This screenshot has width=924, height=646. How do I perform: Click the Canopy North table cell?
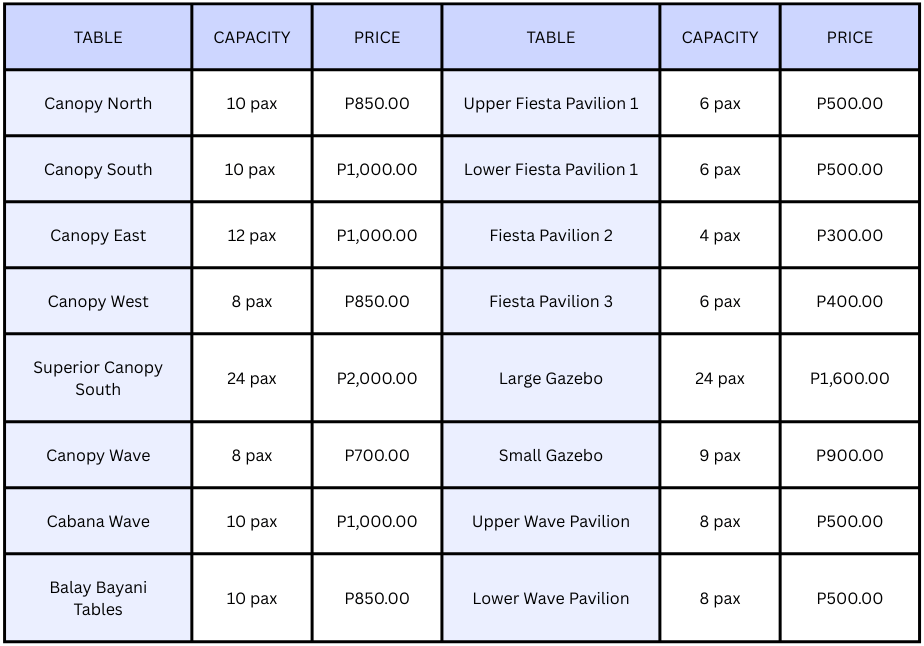98,103
